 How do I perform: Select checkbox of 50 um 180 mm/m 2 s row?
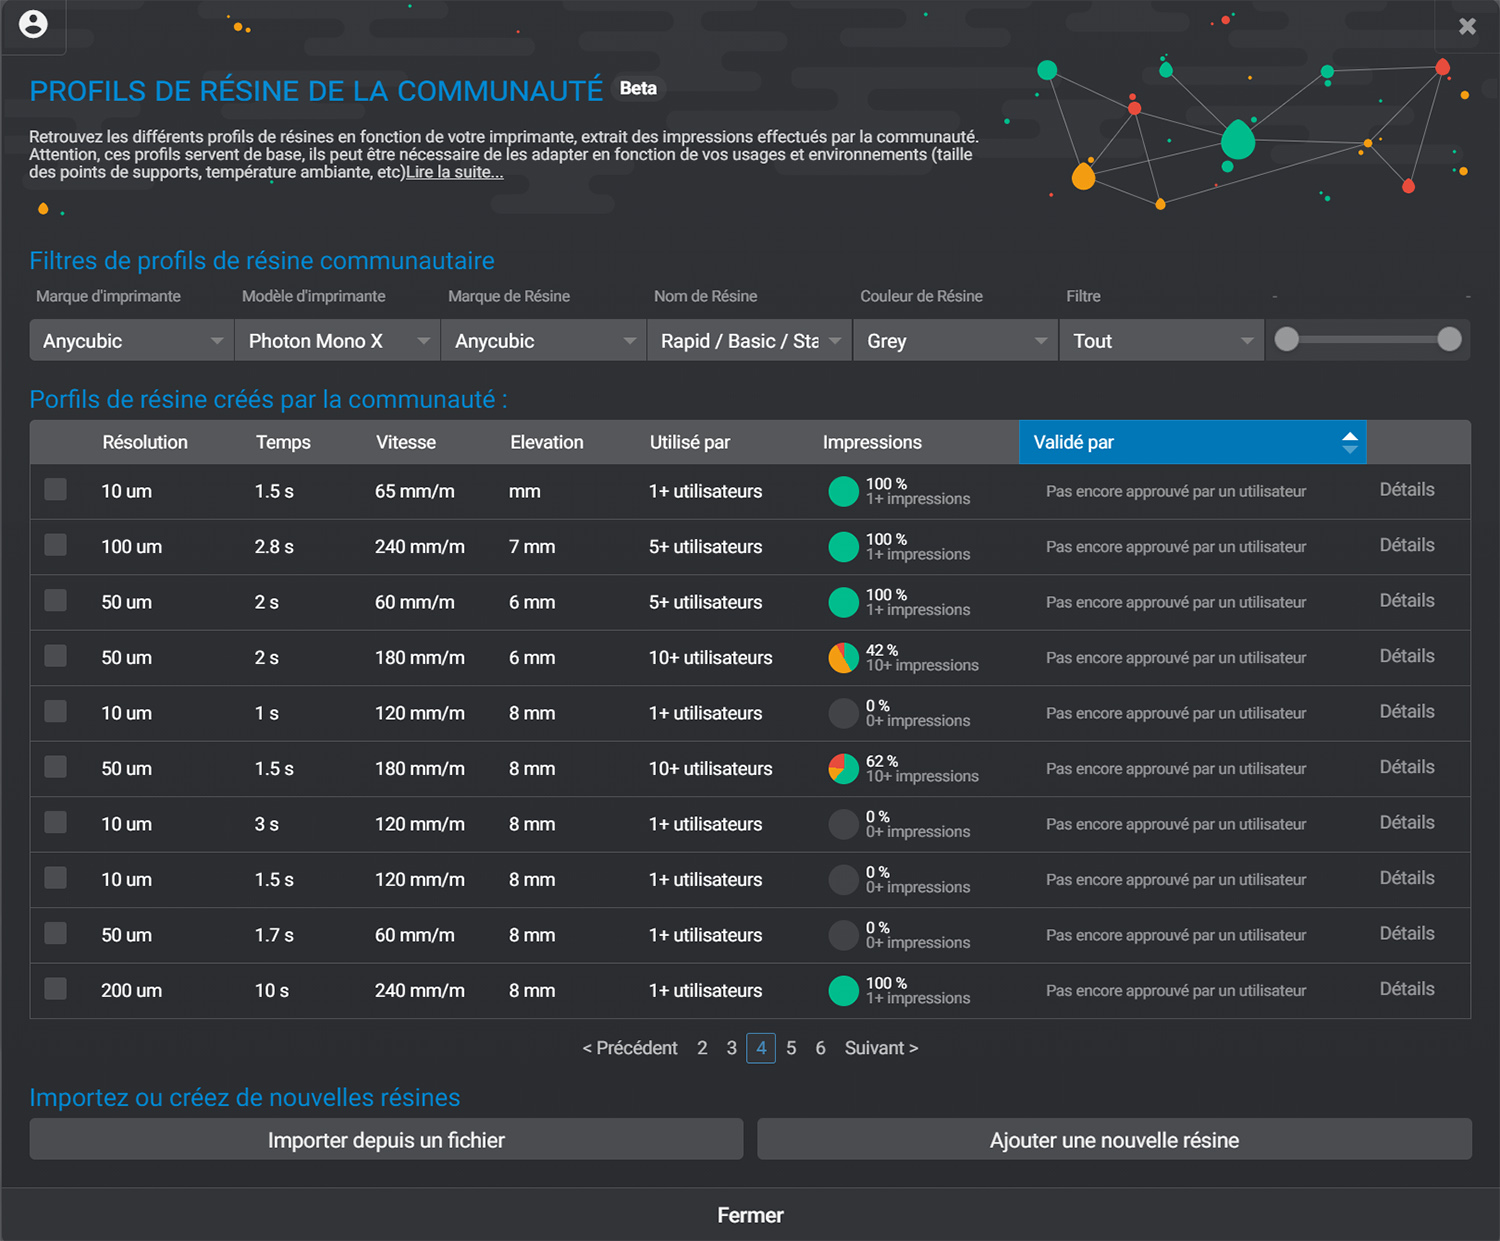(x=56, y=656)
